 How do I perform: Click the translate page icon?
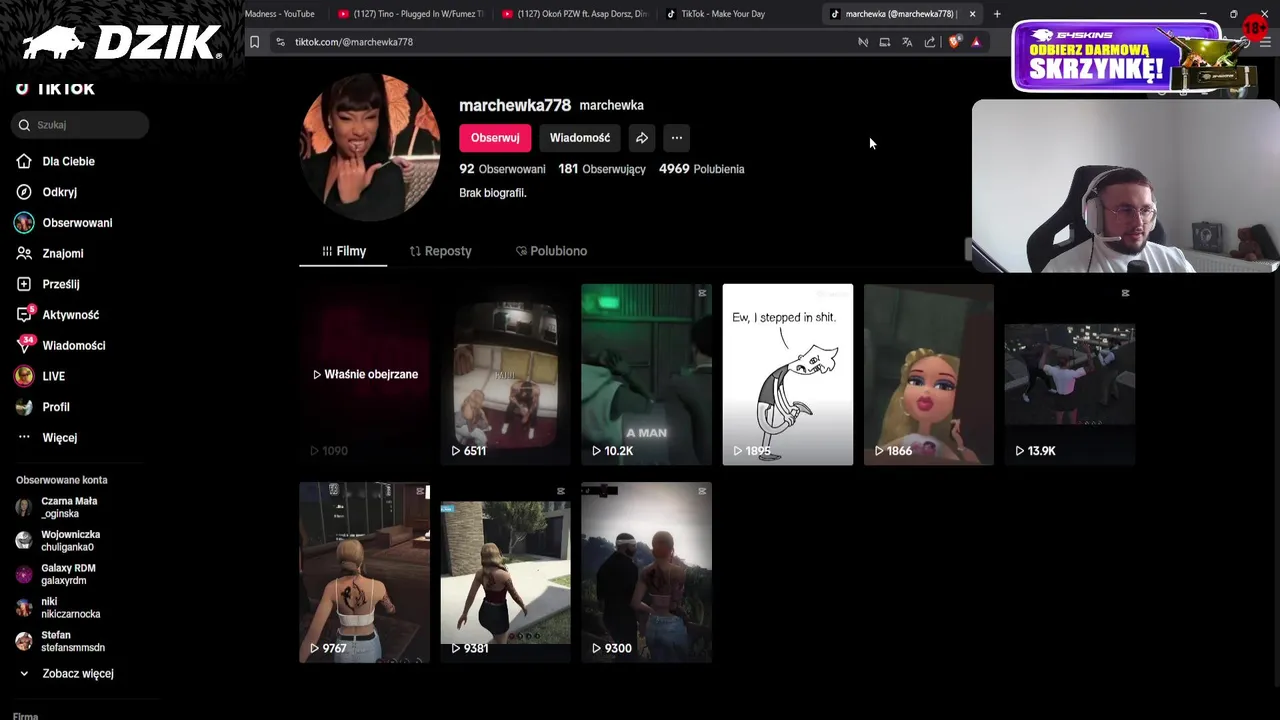pyautogui.click(x=907, y=42)
